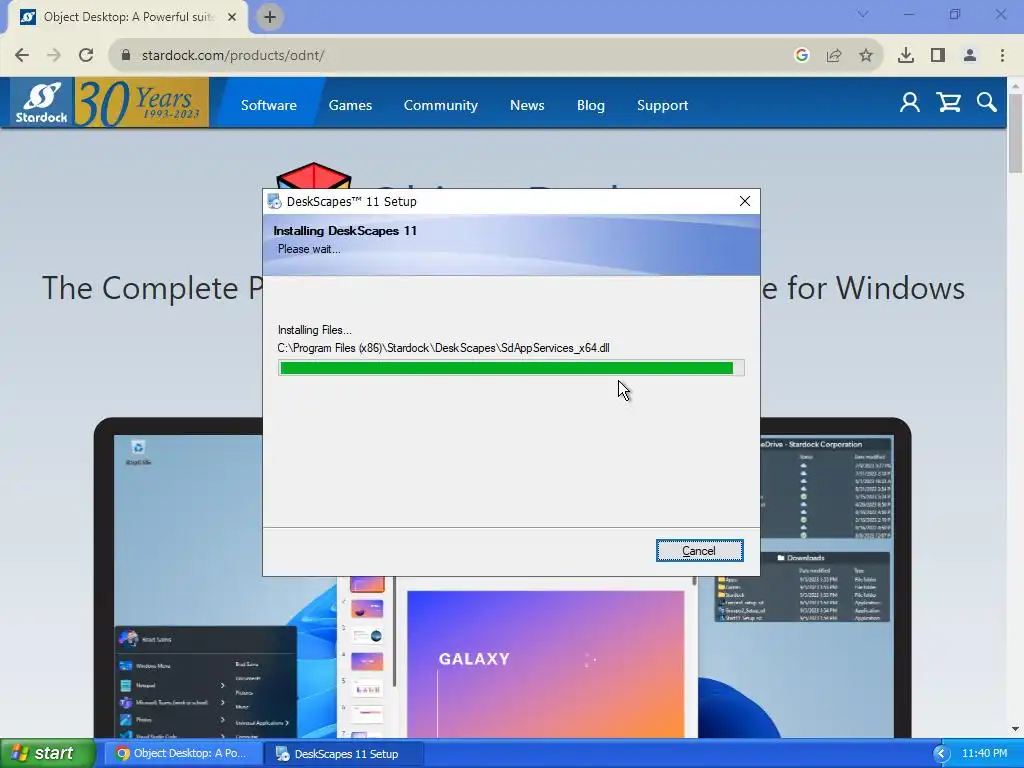1024x768 pixels.
Task: Click the DeskScapes Setup title bar icon
Action: (274, 201)
